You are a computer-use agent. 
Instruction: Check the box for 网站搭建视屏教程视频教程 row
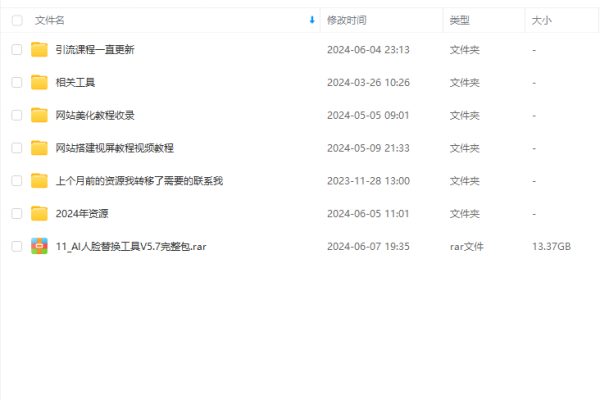pyautogui.click(x=16, y=148)
